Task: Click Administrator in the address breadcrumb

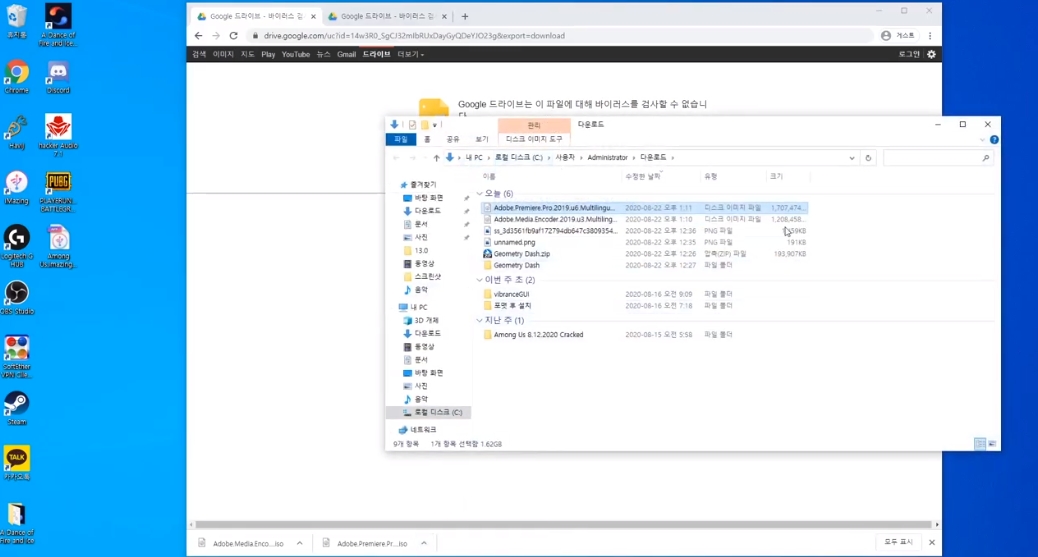Action: [x=607, y=158]
